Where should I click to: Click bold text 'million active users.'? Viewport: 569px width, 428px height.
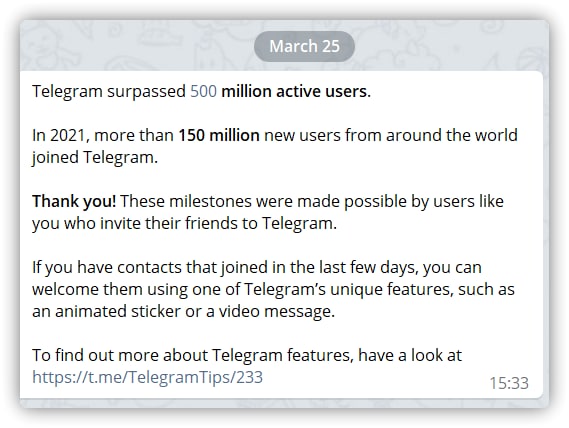(x=296, y=91)
